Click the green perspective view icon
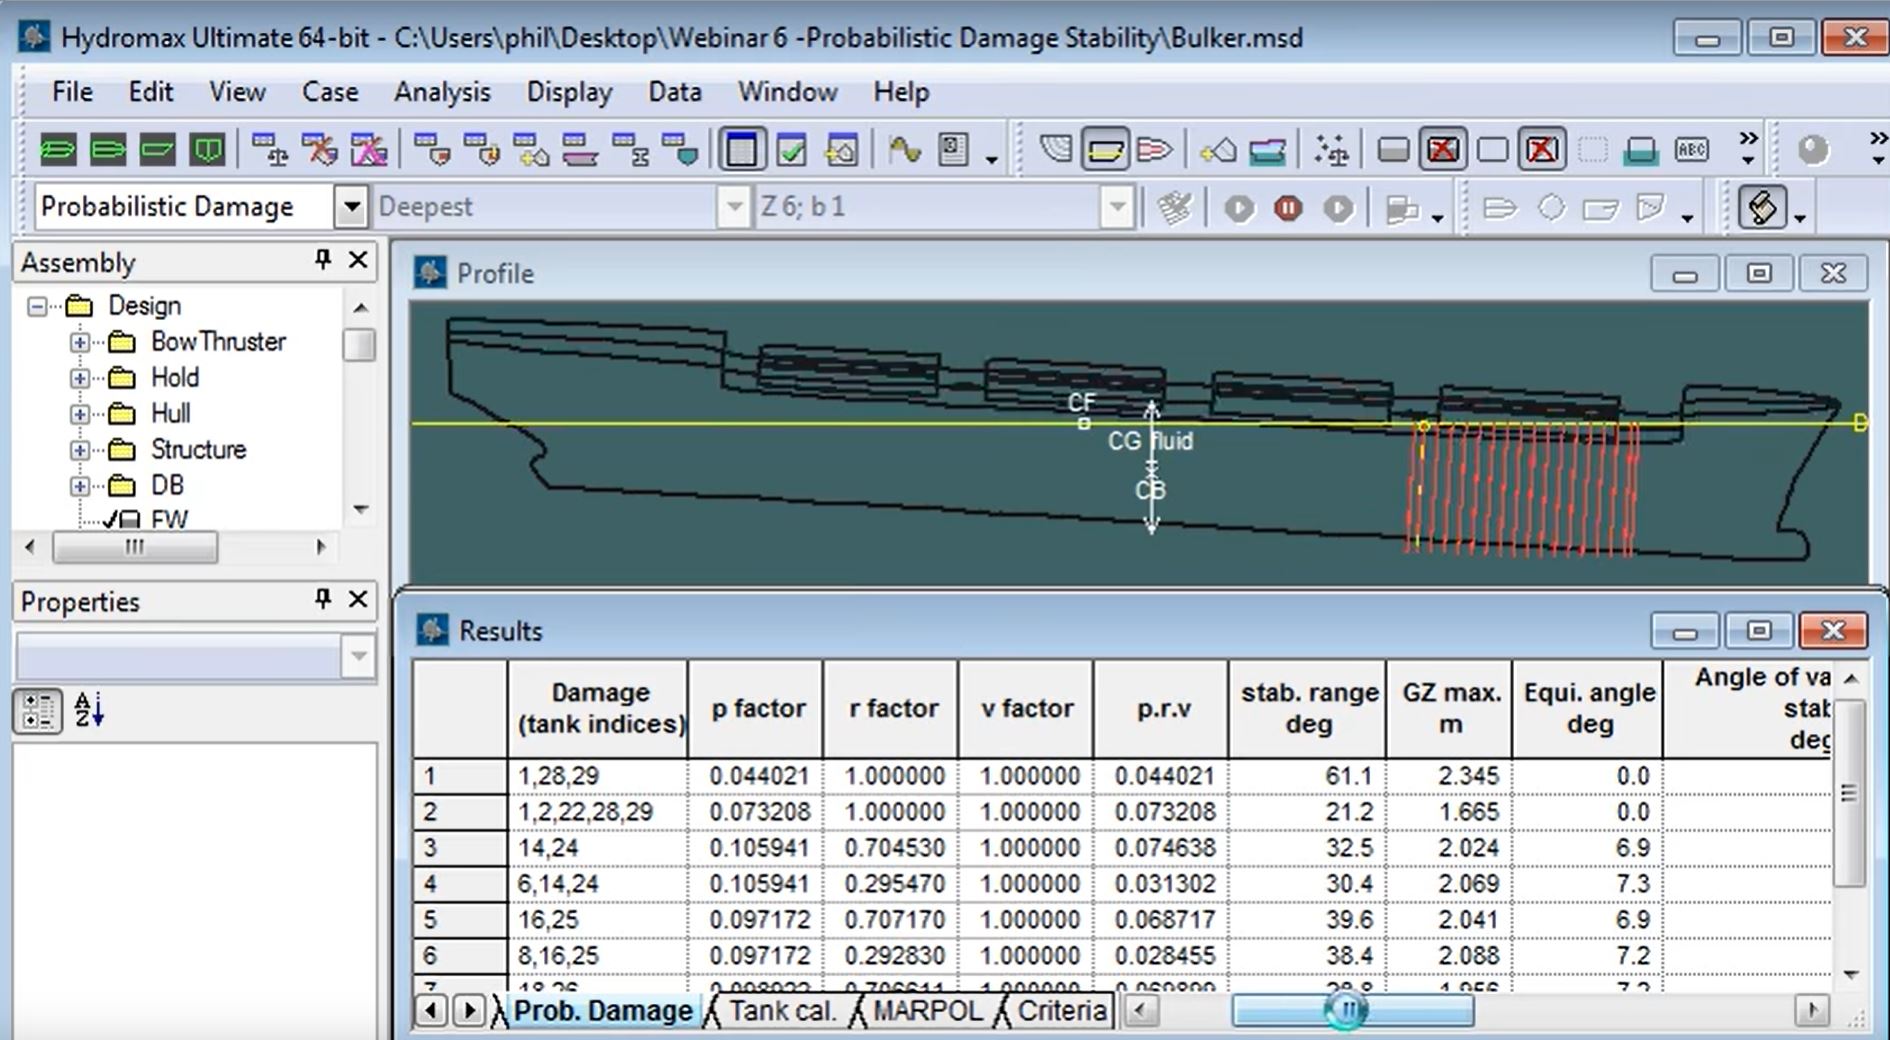 click(57, 150)
